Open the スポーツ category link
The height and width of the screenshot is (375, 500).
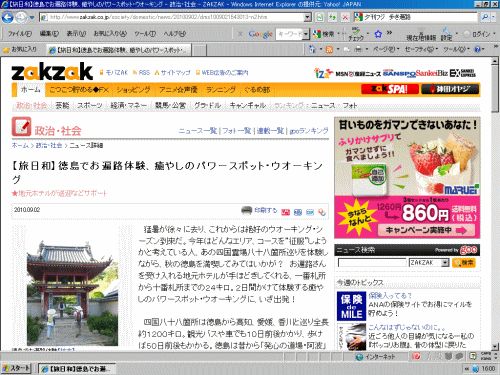coord(90,106)
